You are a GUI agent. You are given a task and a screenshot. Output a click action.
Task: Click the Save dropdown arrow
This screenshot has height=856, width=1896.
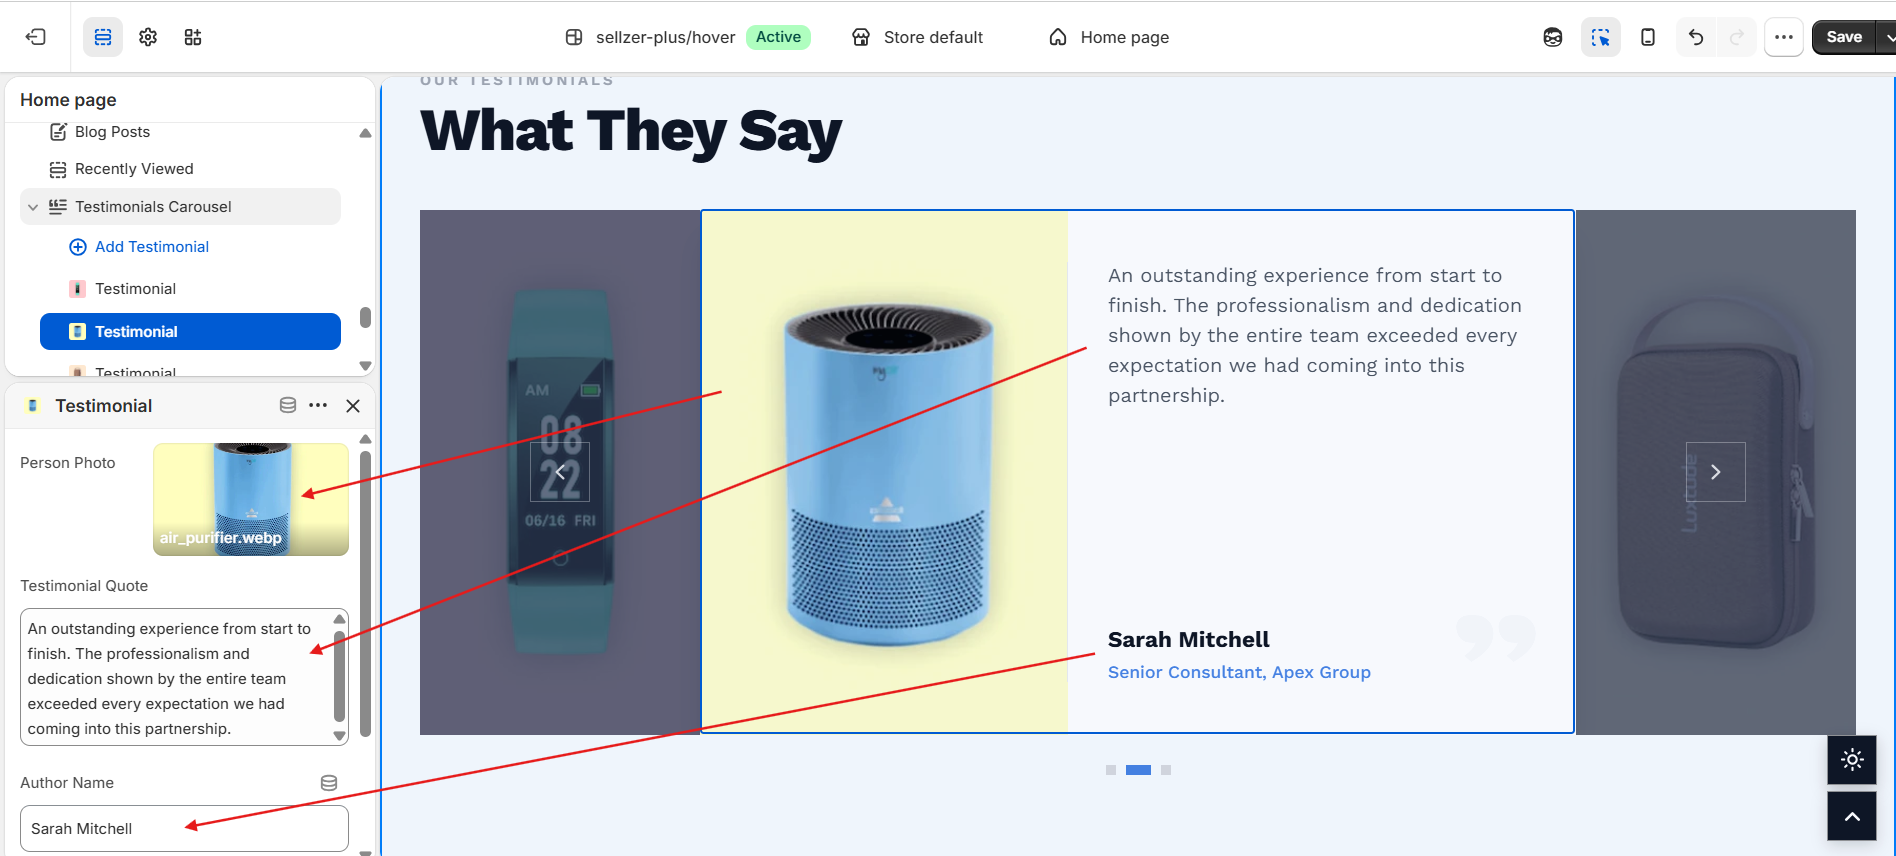tap(1888, 37)
